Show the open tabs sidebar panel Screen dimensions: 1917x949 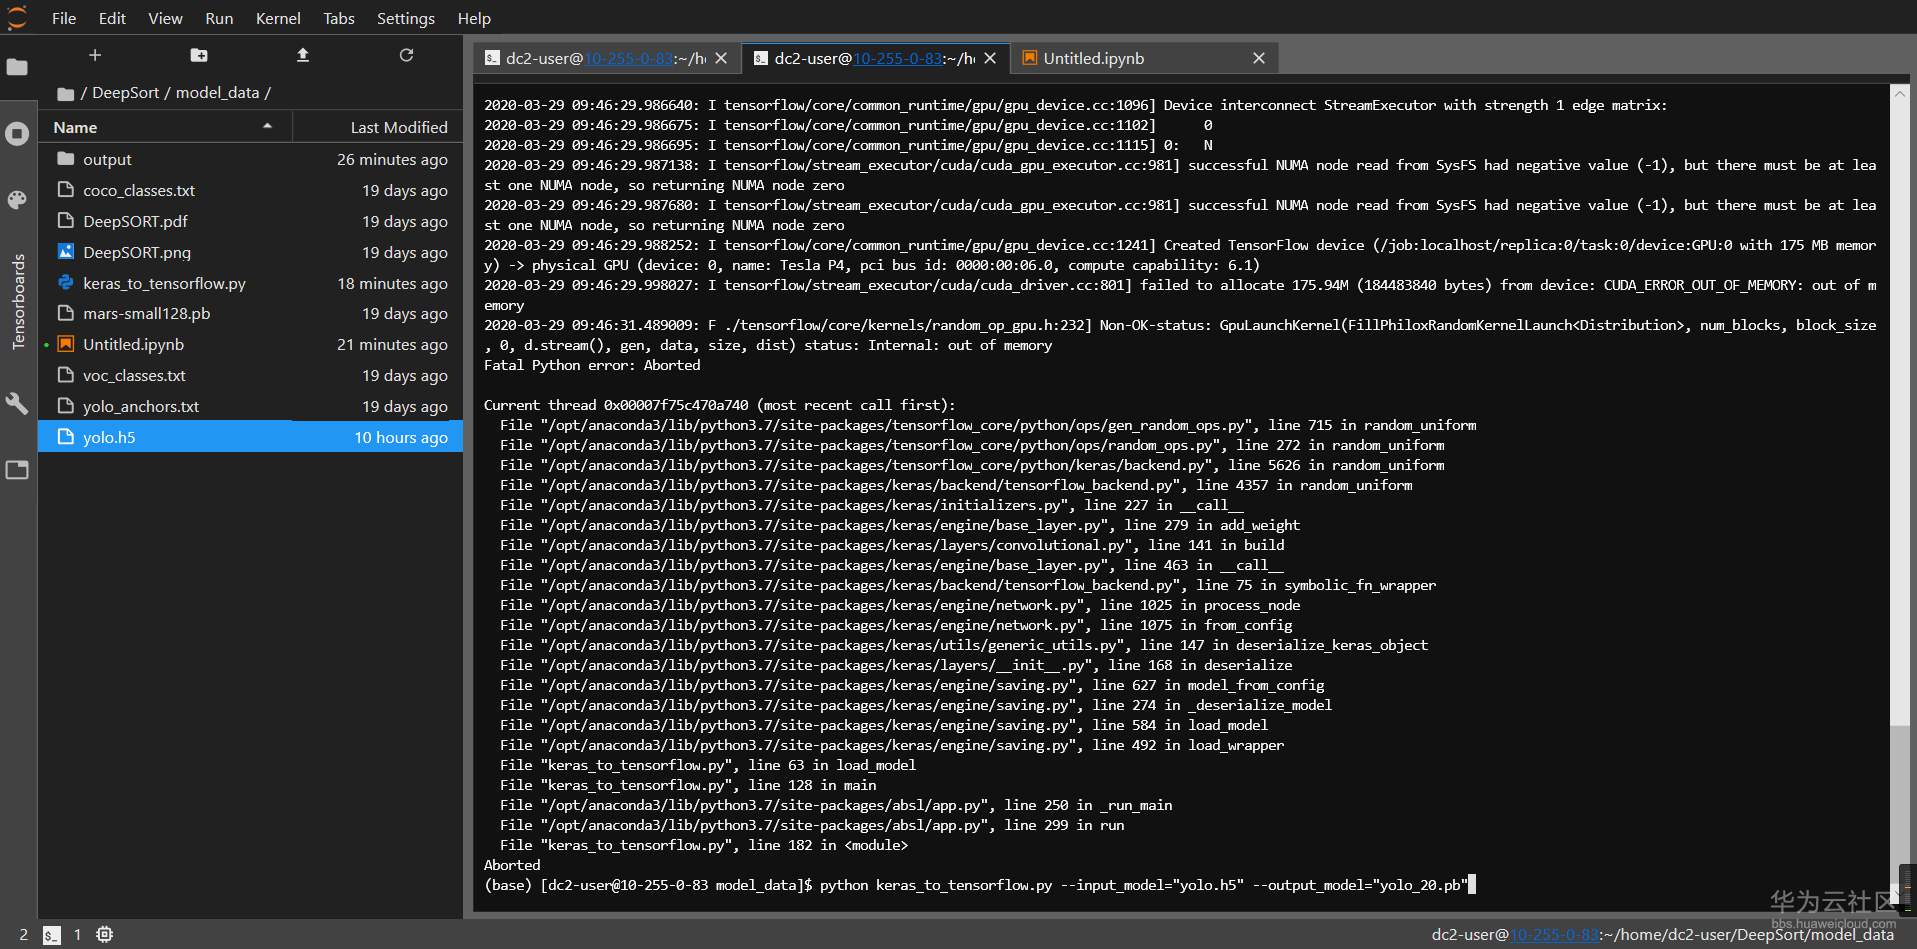point(17,470)
